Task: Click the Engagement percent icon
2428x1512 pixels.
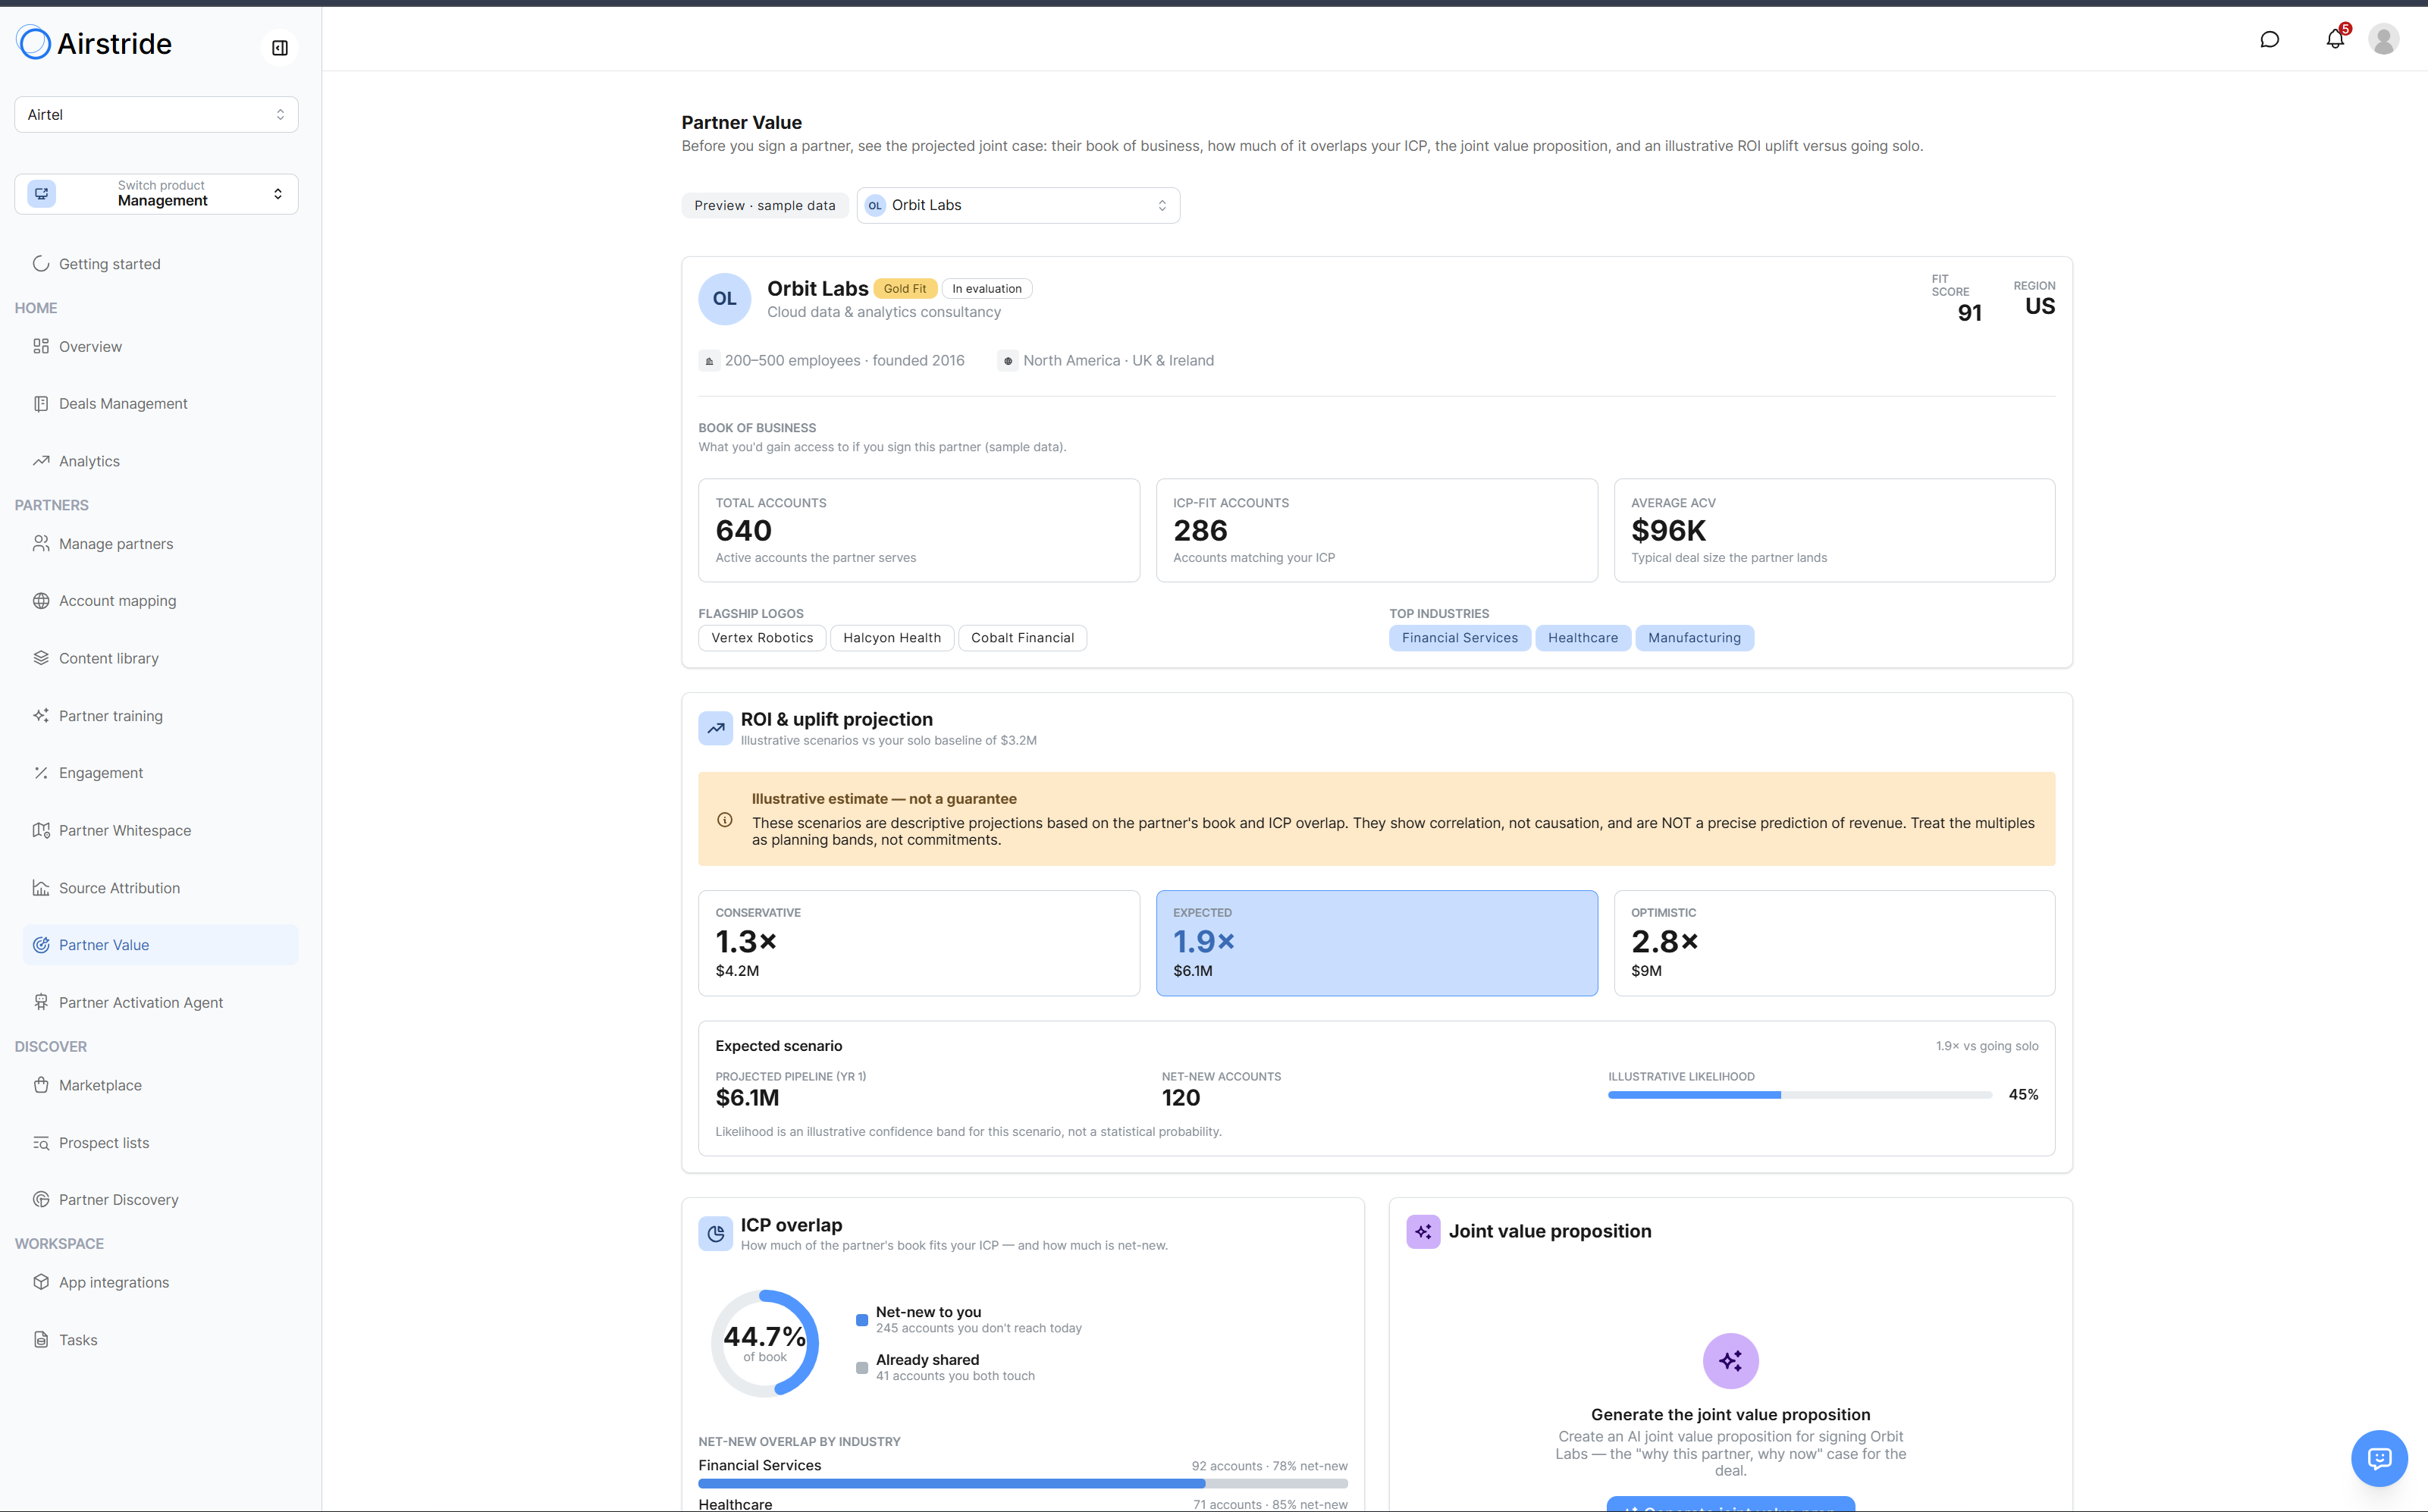Action: [41, 773]
